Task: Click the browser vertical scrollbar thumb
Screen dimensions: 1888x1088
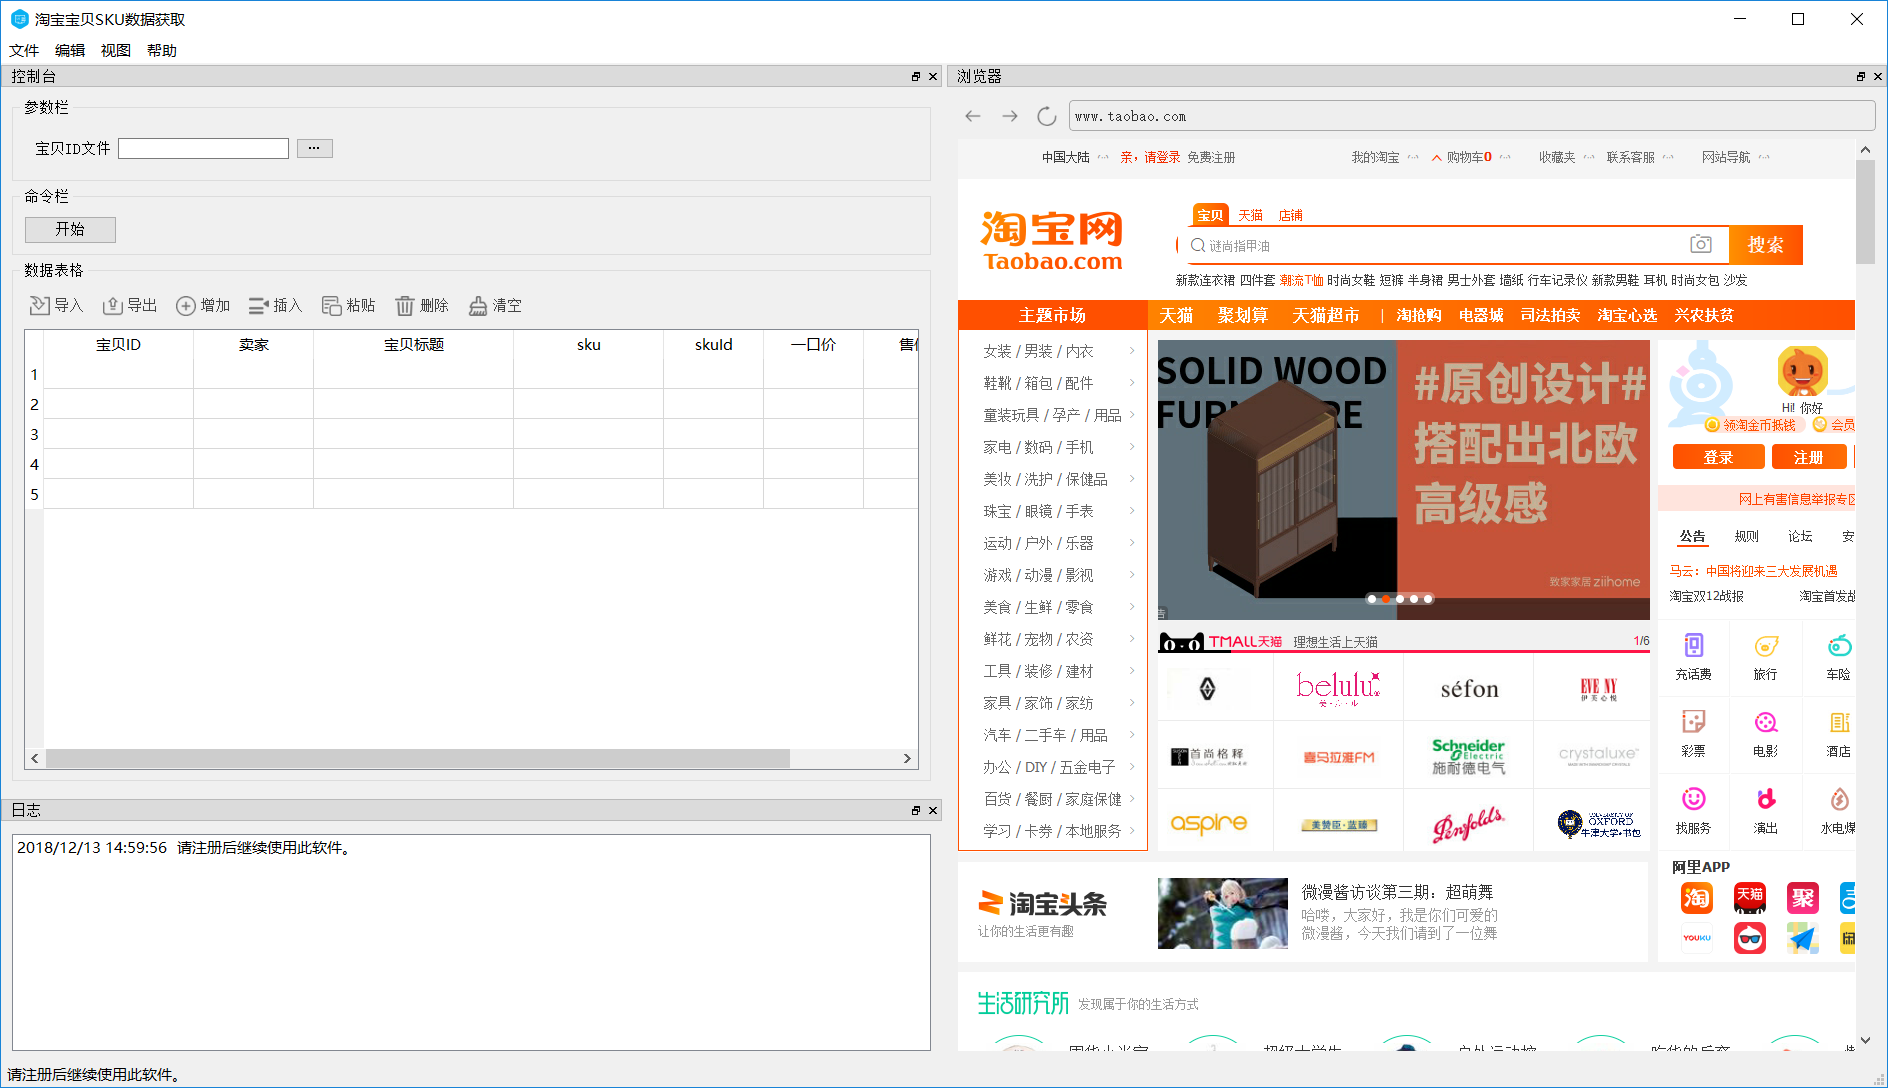Action: 1865,212
